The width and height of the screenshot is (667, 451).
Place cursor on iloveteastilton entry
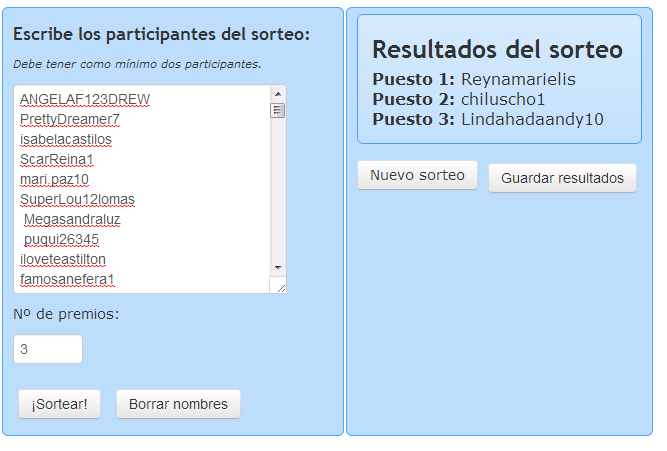(63, 259)
